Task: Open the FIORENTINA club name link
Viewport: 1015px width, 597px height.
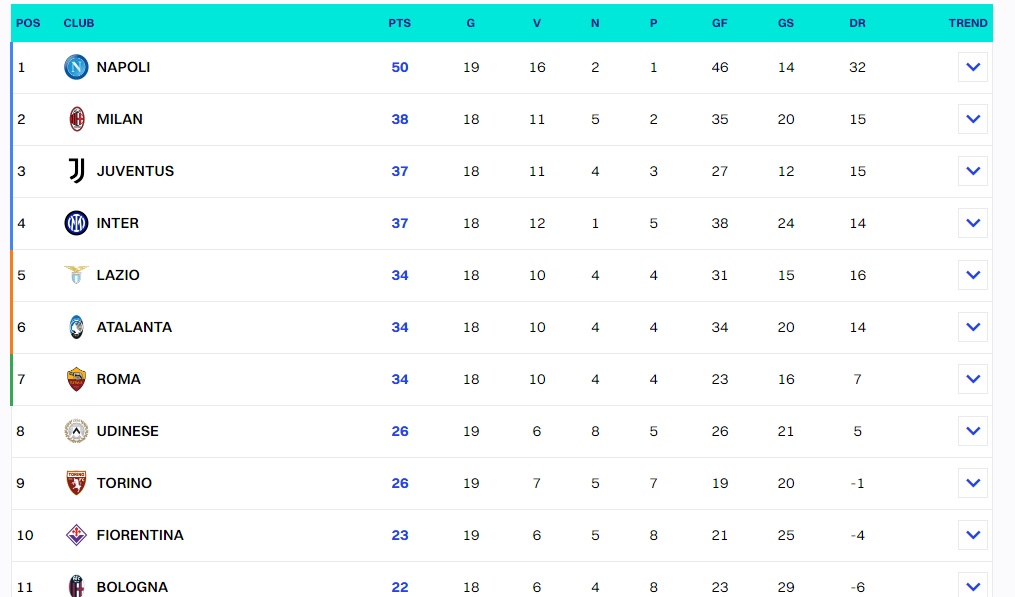Action: tap(140, 535)
